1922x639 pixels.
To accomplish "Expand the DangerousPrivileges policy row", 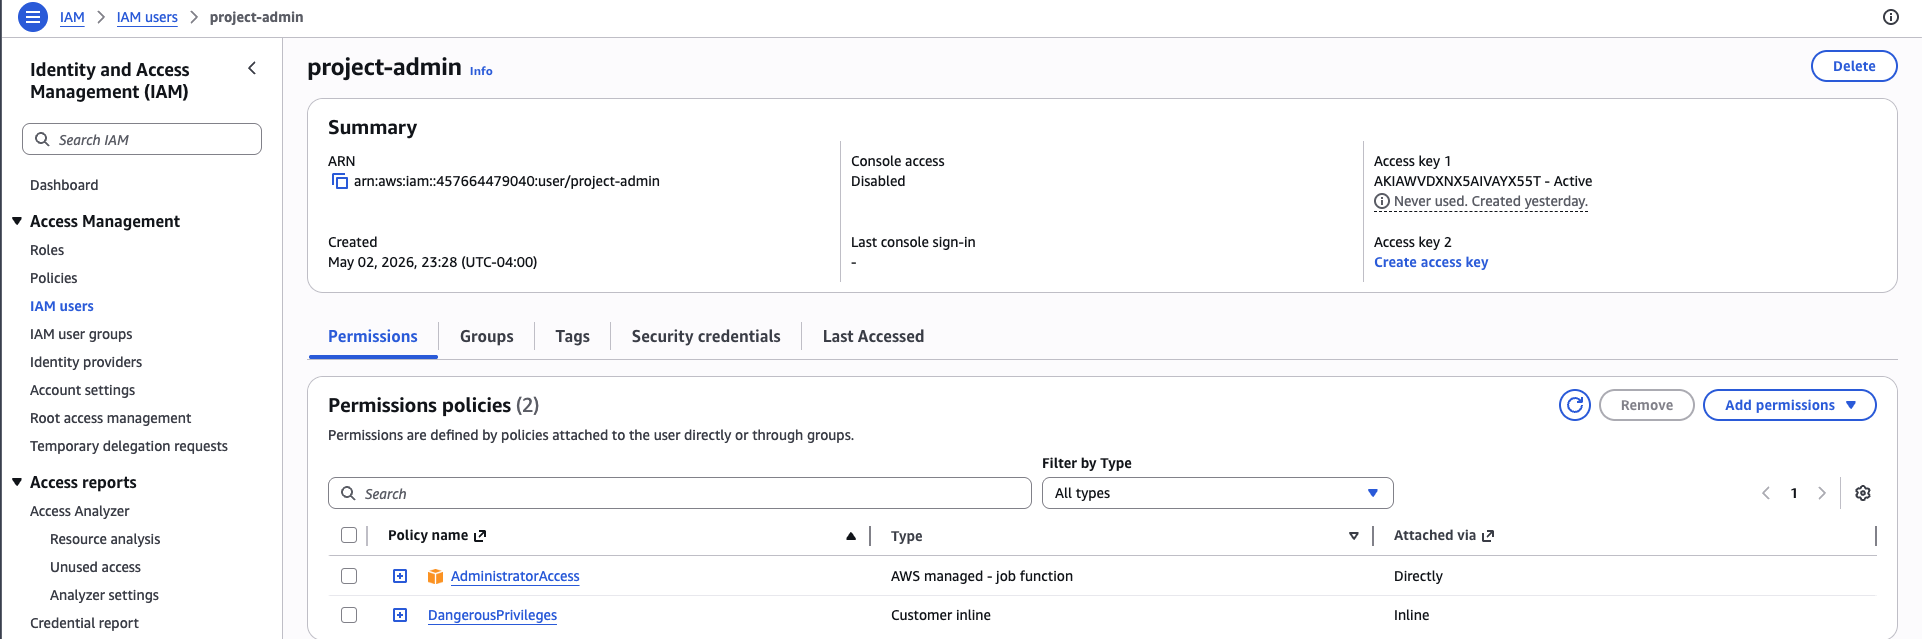I will point(400,615).
